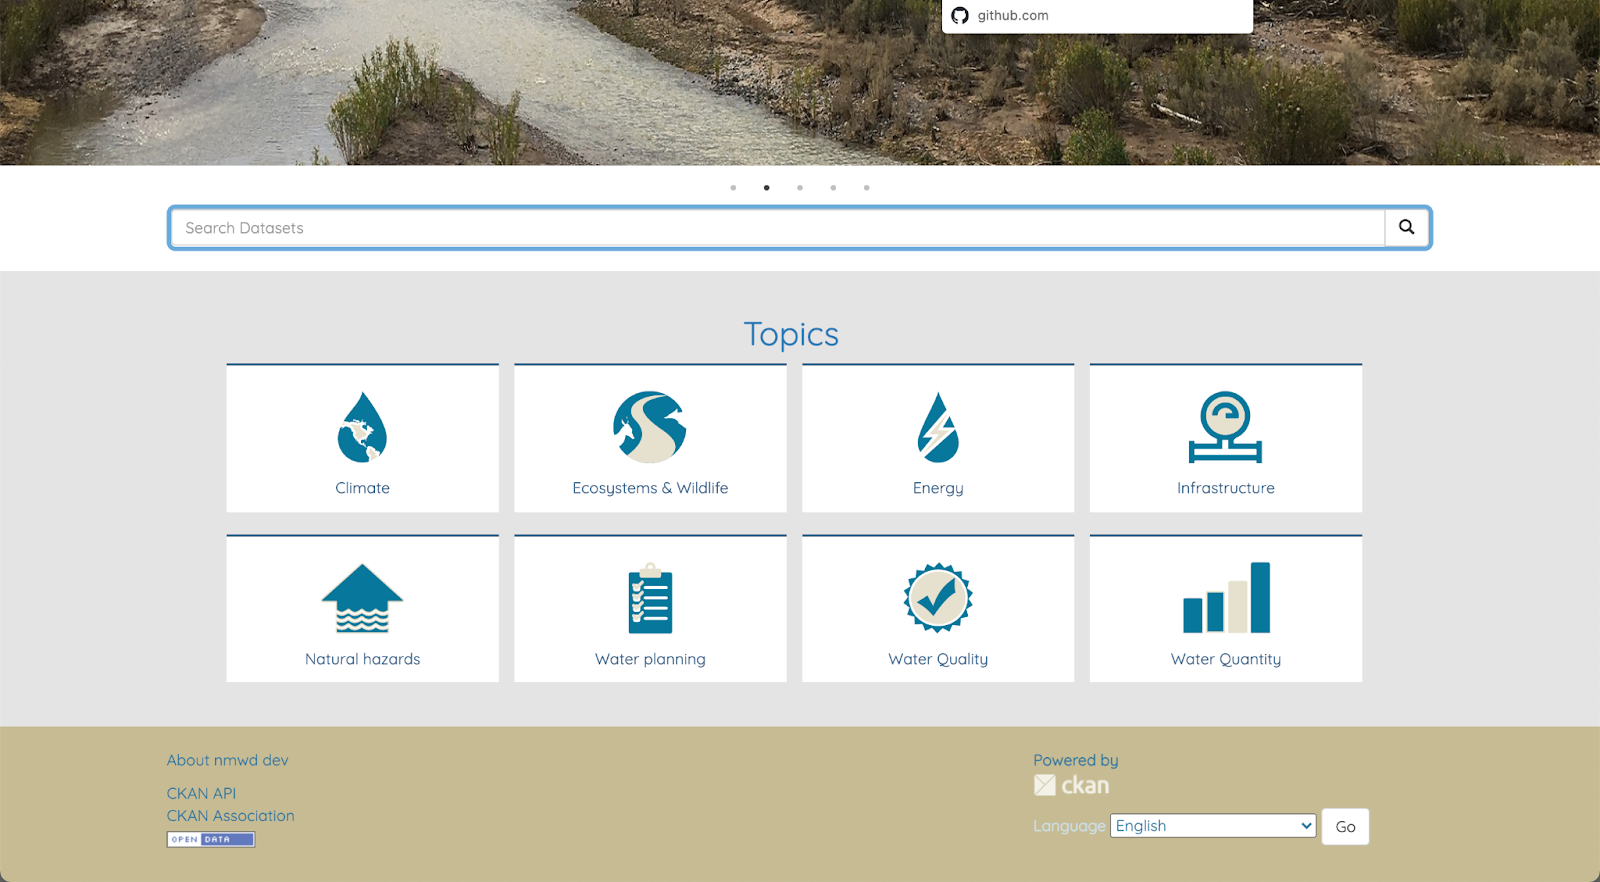Open the Climate topic water-drop icon
Viewport: 1600px width, 882px height.
[362, 427]
